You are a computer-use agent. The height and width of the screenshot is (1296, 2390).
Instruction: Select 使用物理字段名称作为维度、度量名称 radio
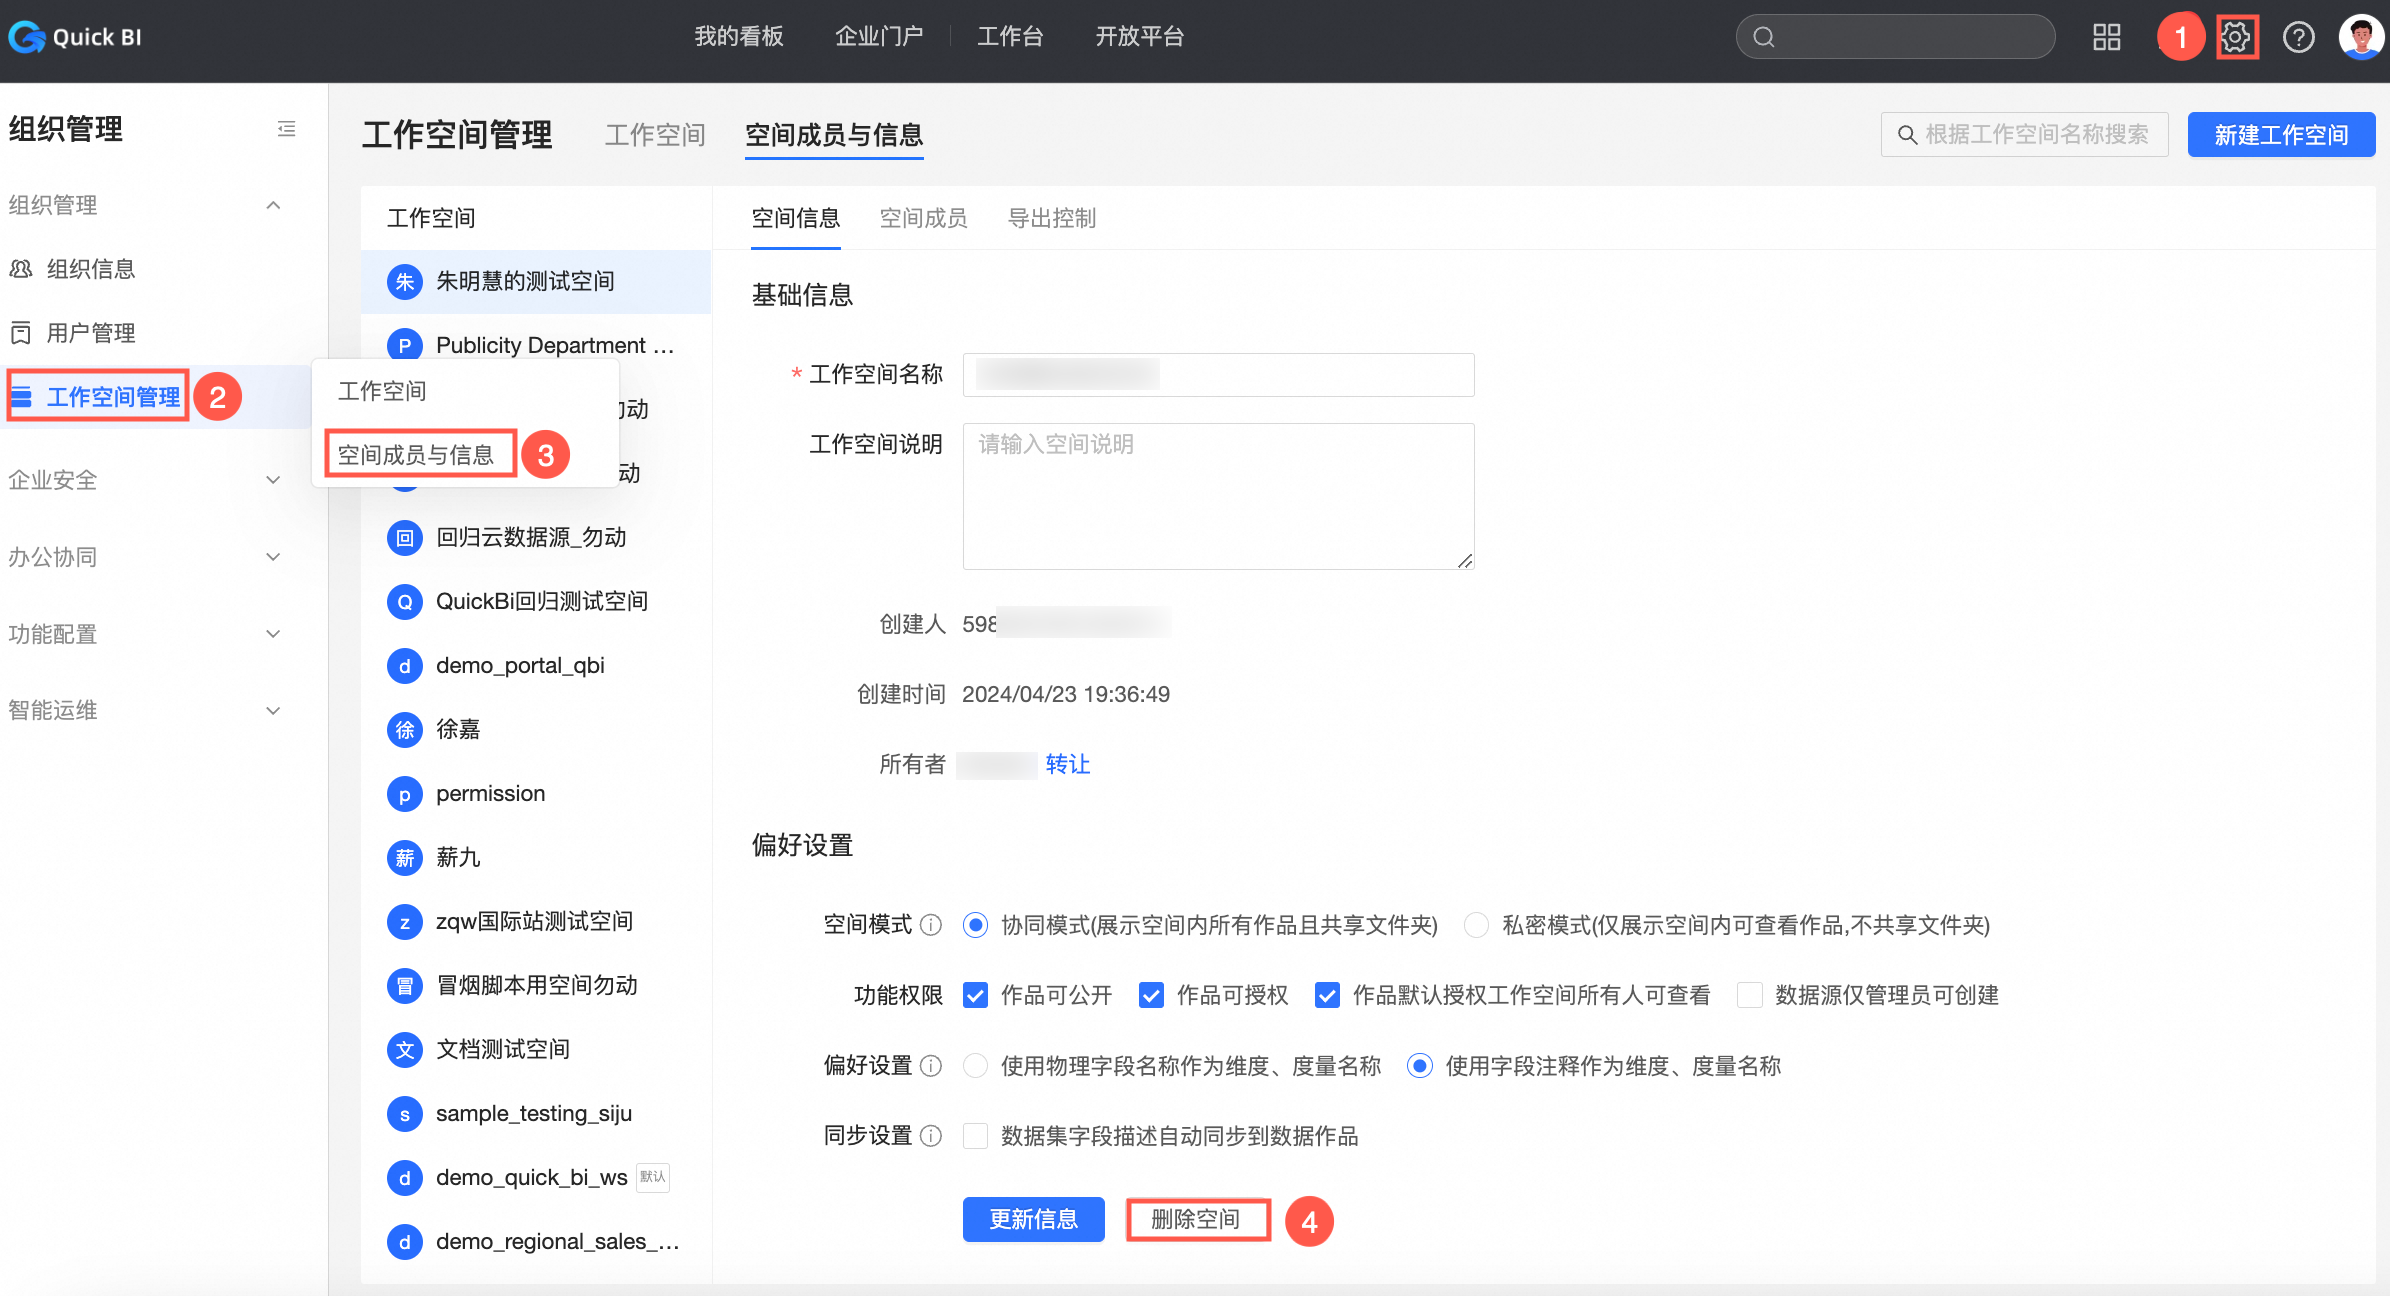click(x=975, y=1066)
